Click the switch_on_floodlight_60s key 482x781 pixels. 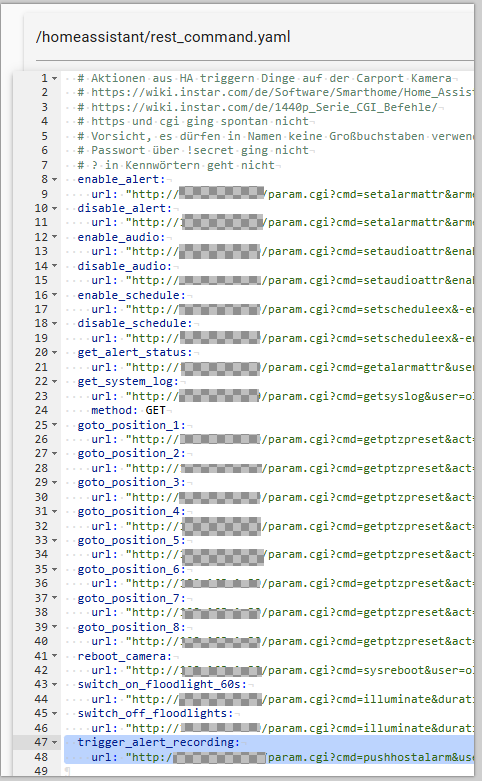click(x=162, y=685)
